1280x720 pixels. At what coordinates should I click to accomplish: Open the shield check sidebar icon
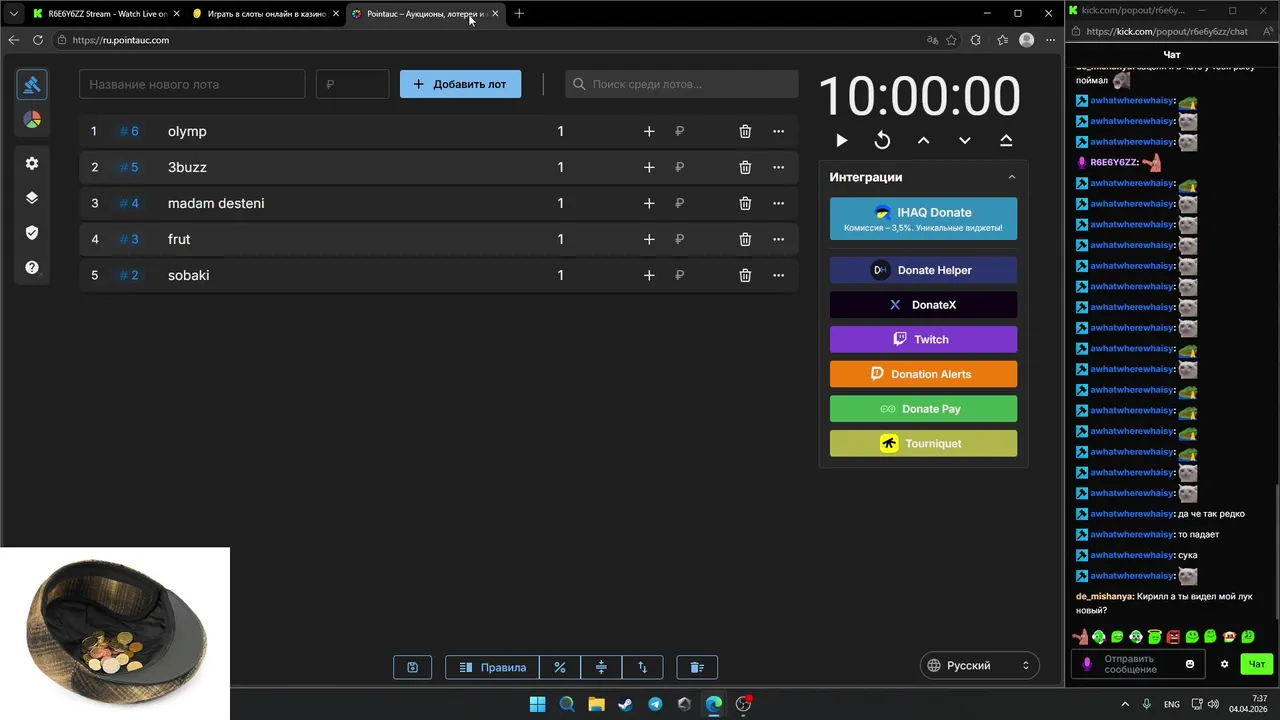(x=32, y=232)
